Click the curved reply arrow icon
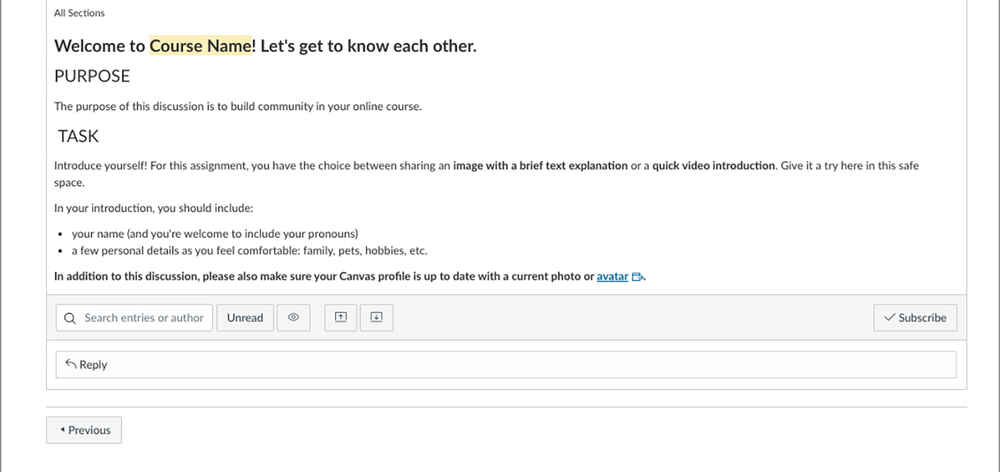1000x472 pixels. point(71,365)
